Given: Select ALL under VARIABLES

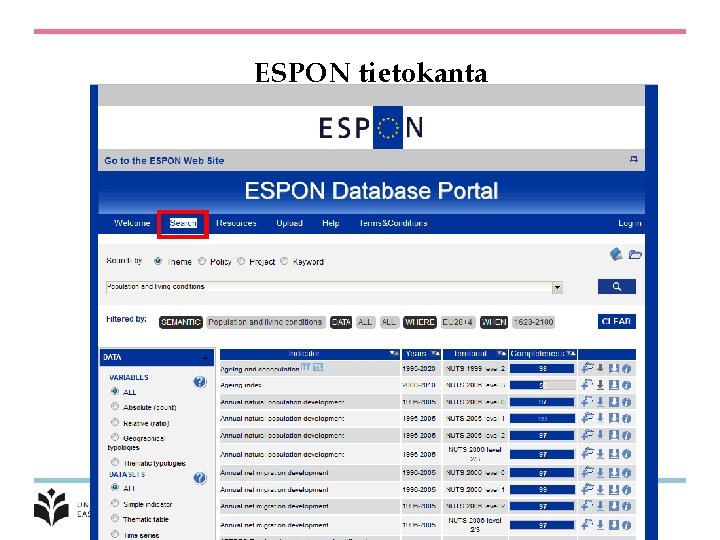Looking at the screenshot, I should [115, 391].
